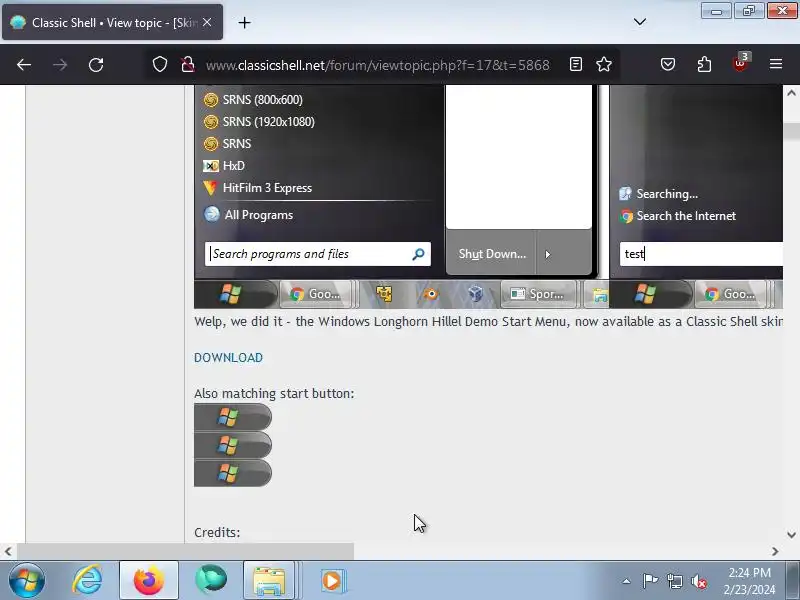Launch Internet Explorer from taskbar
Viewport: 800px width, 600px height.
click(87, 581)
